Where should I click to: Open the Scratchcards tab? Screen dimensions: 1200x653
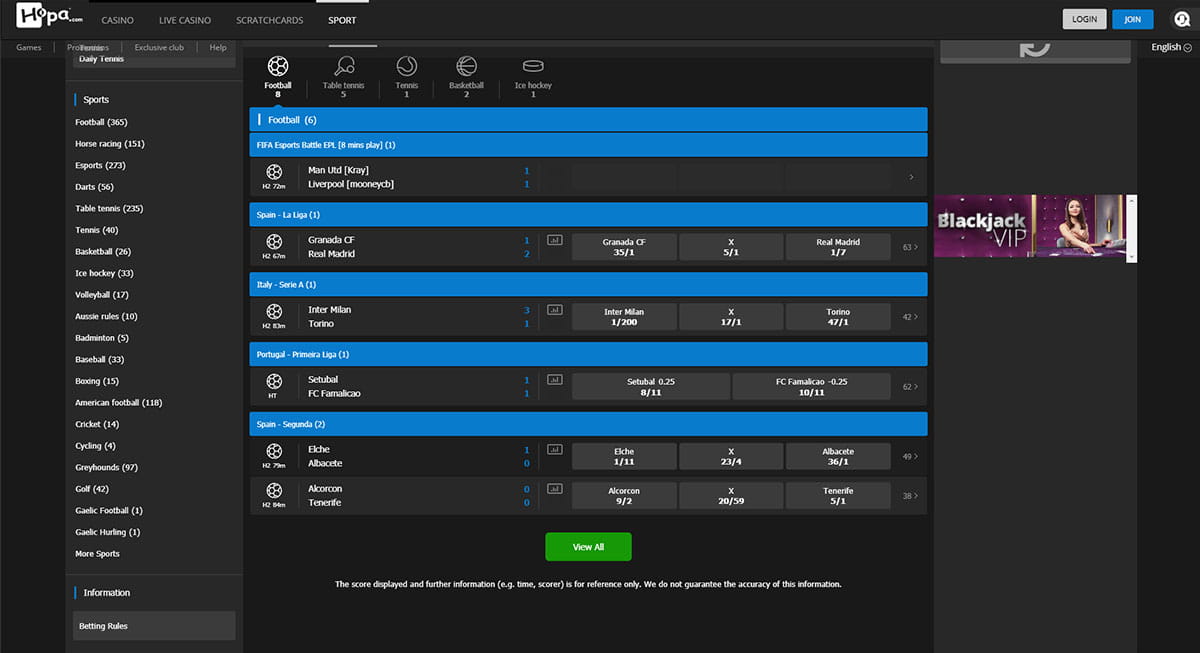(x=270, y=20)
